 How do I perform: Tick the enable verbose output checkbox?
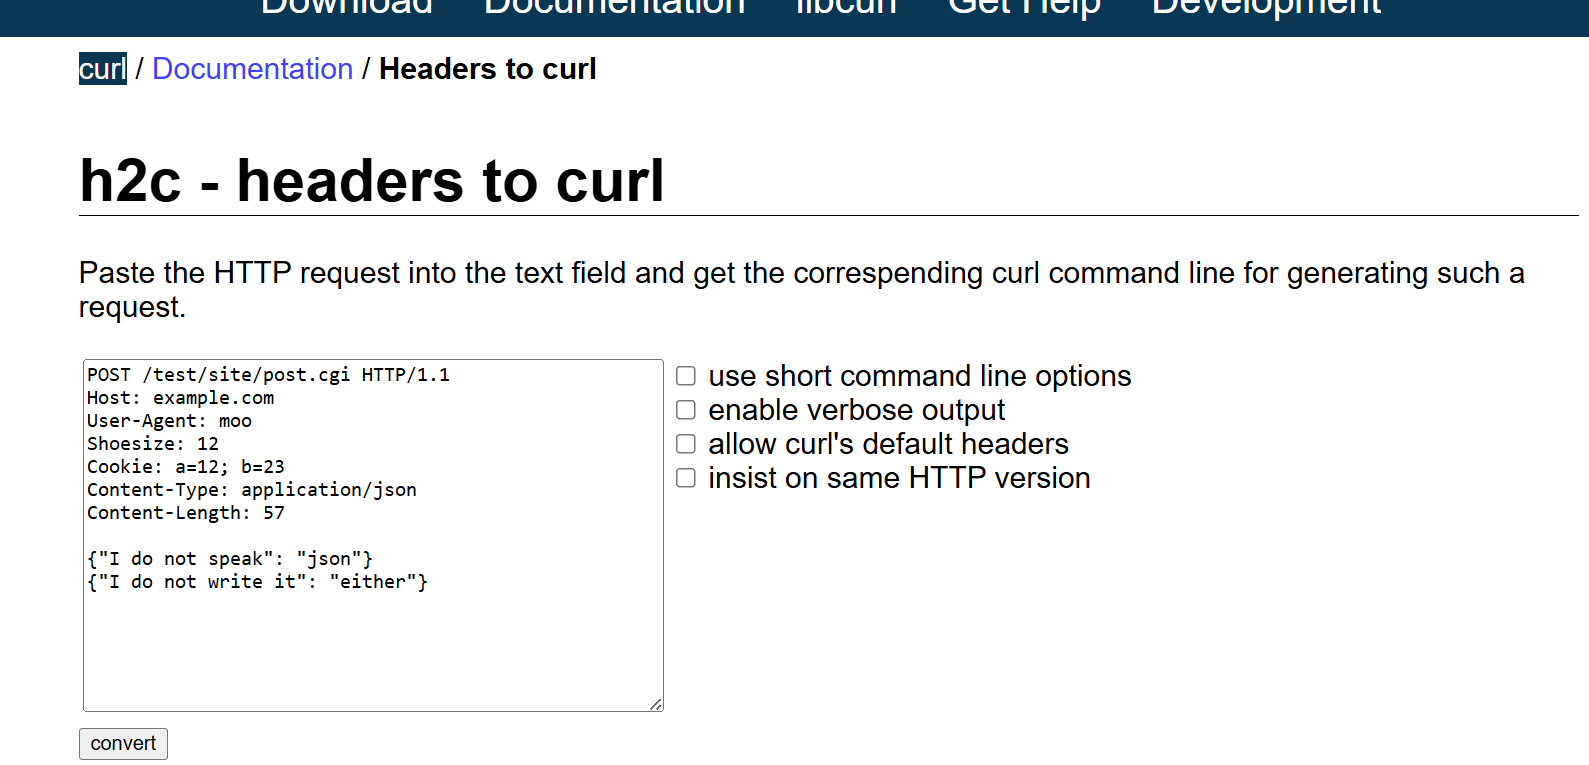[686, 410]
